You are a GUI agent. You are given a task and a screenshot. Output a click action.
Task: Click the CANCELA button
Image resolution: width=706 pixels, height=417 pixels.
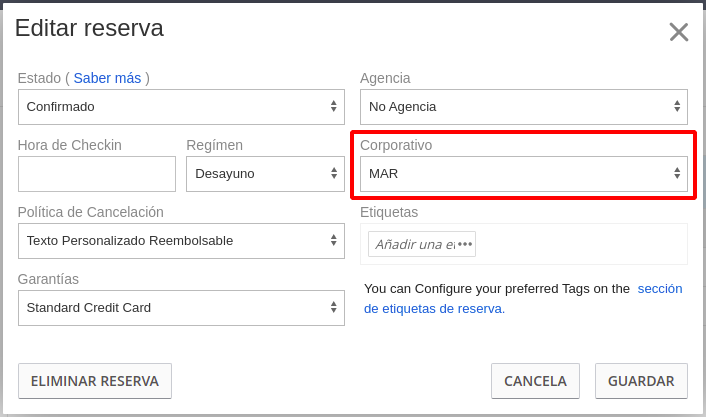coord(535,381)
